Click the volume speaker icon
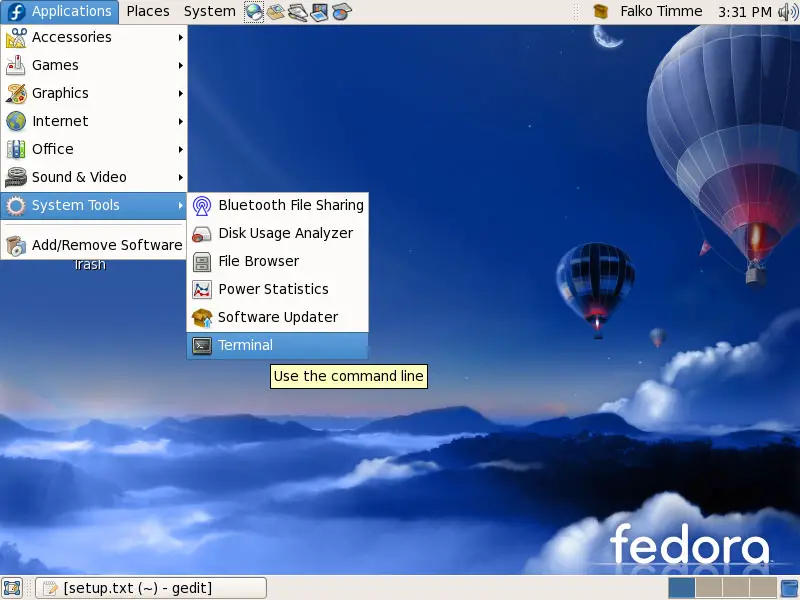 788,12
